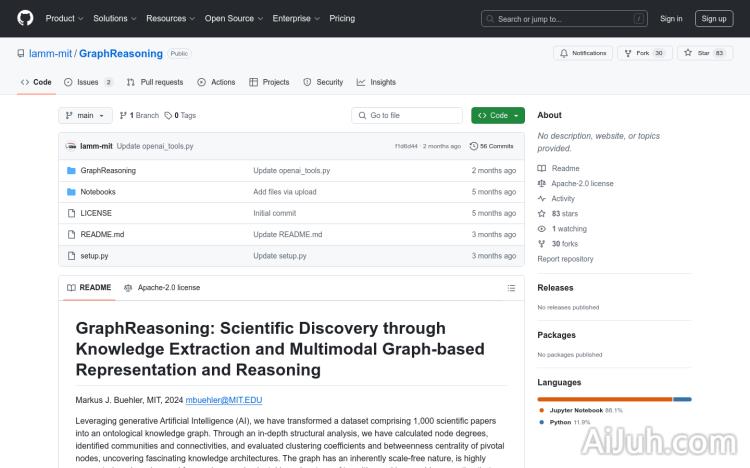Open the GraphReasoning folder

click(108, 171)
